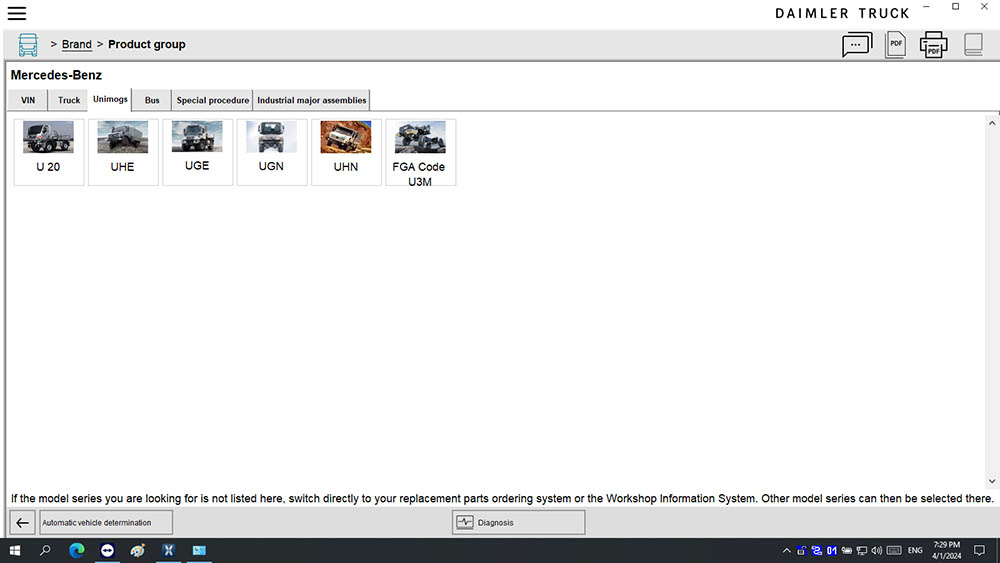The width and height of the screenshot is (1000, 563).
Task: Open the network icon in system tray
Action: [862, 551]
